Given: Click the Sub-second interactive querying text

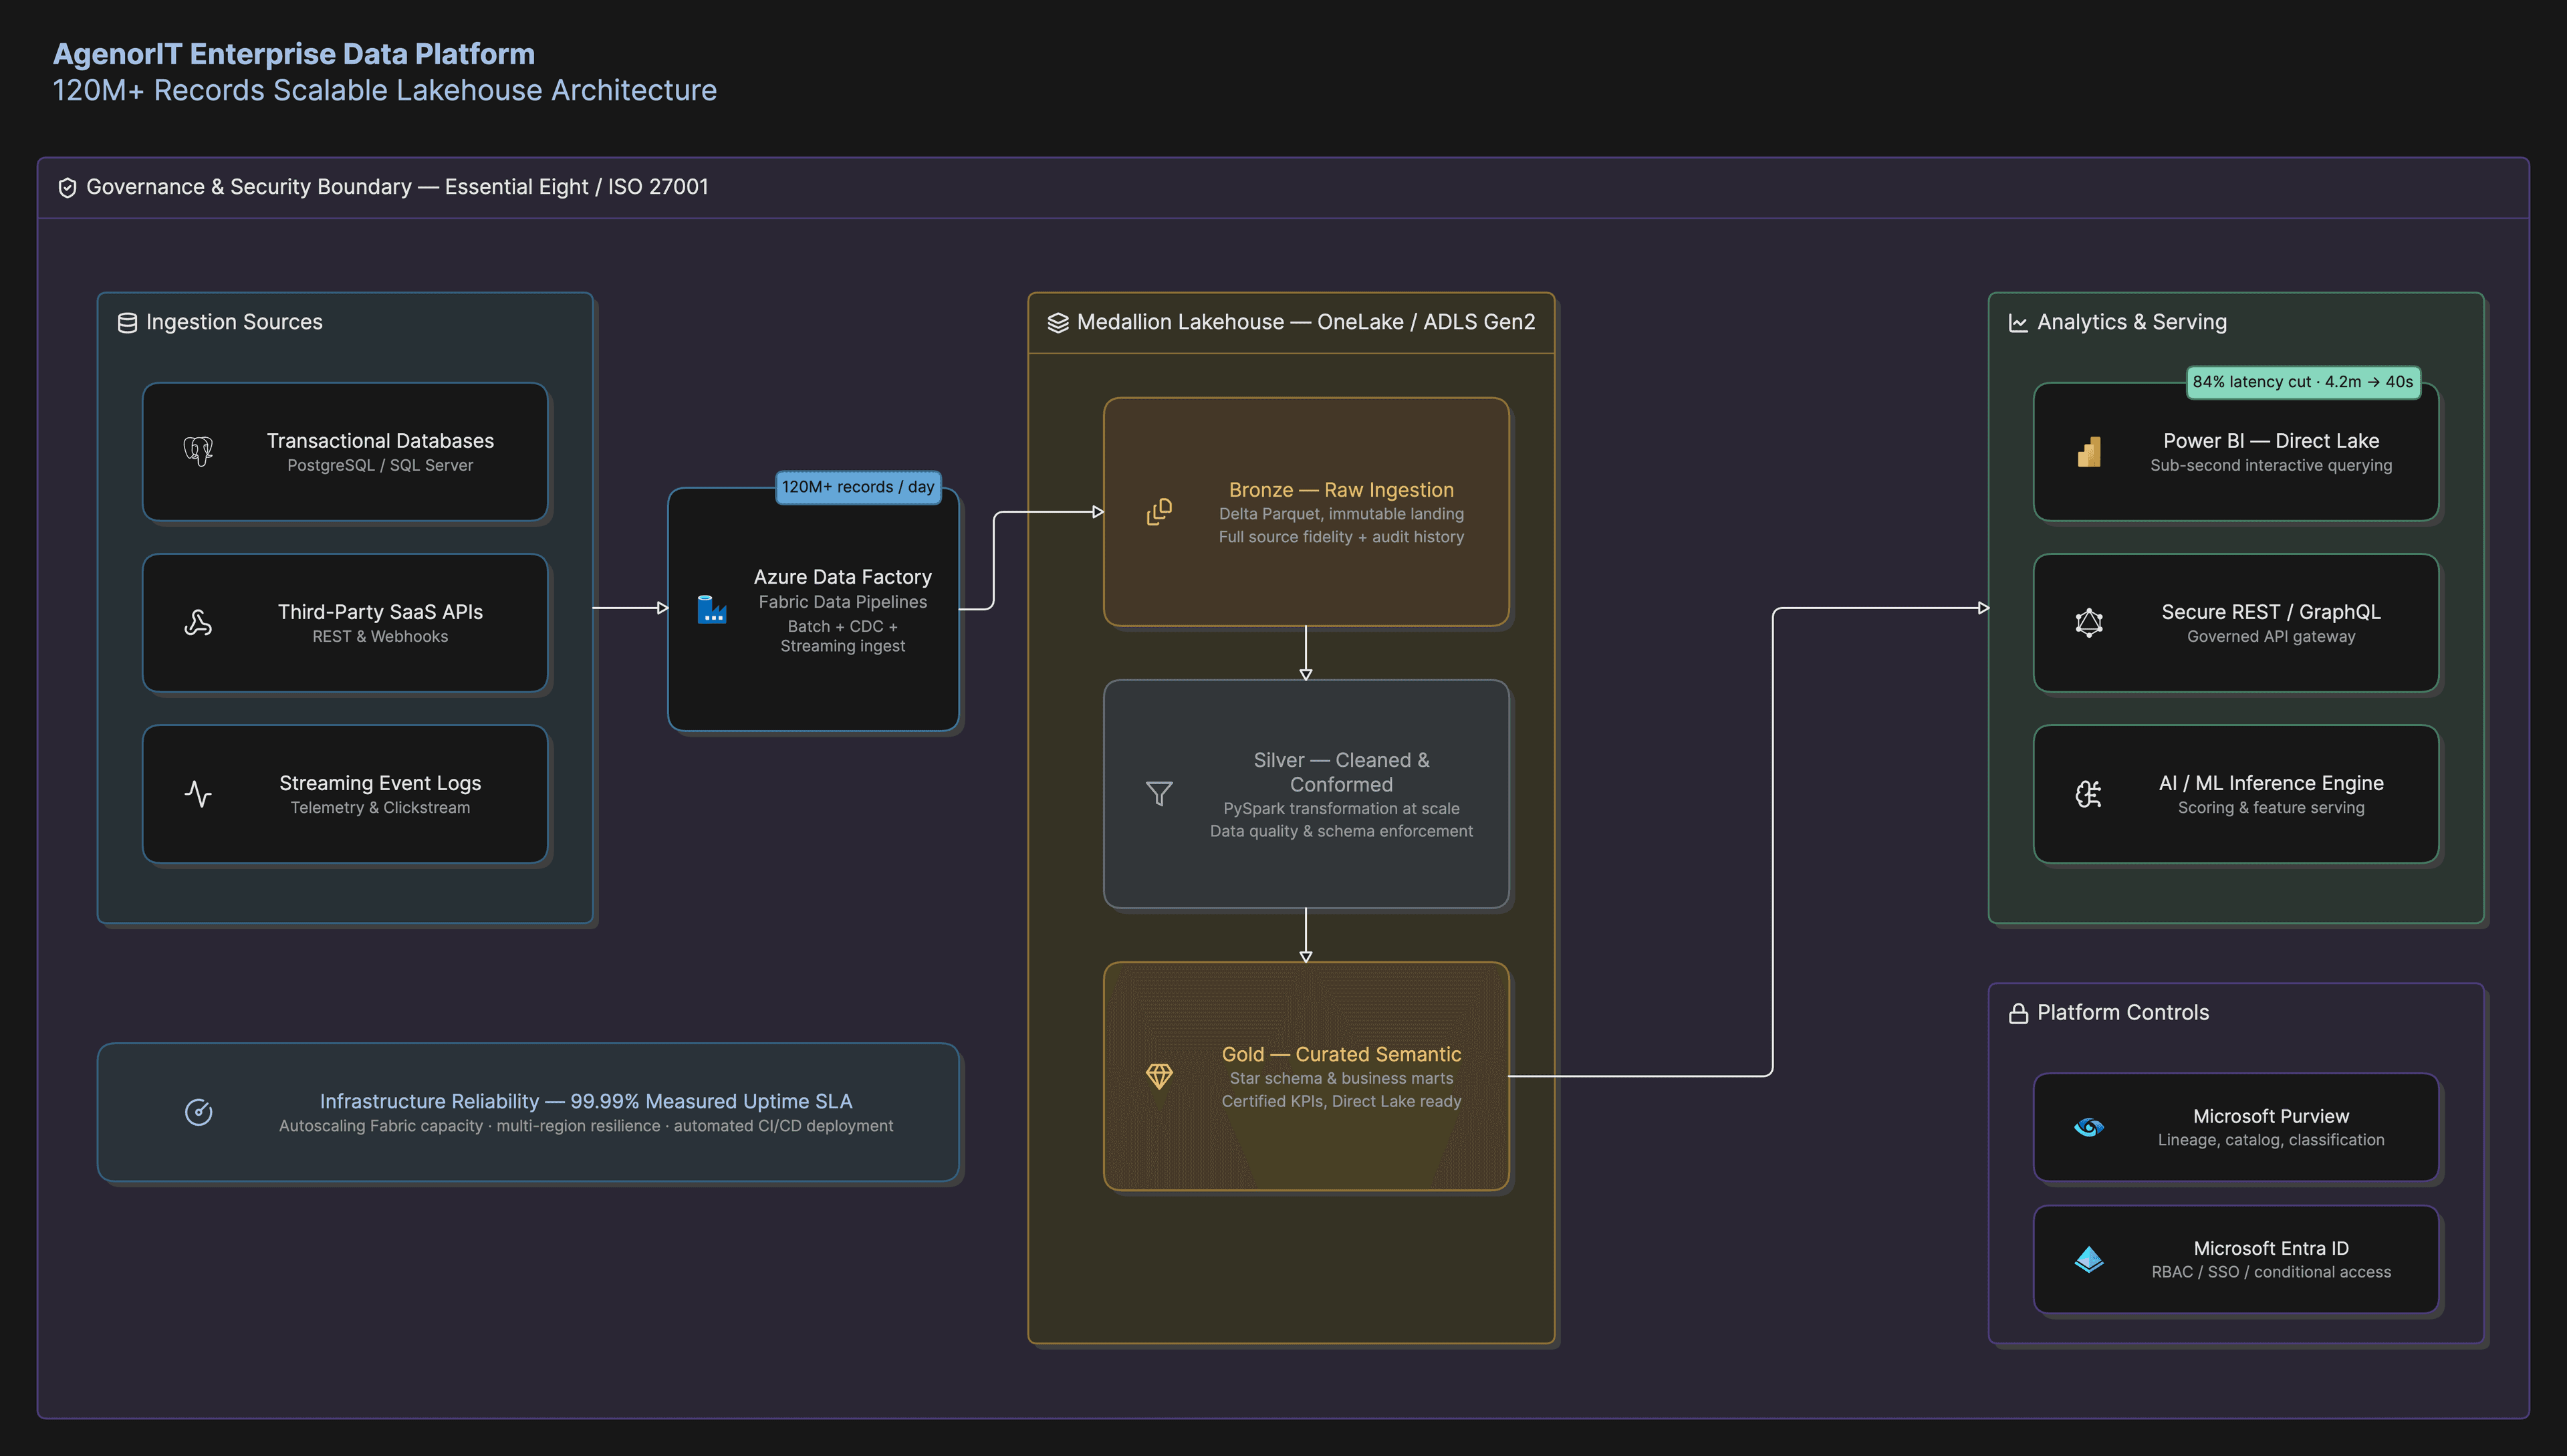Looking at the screenshot, I should (2271, 466).
